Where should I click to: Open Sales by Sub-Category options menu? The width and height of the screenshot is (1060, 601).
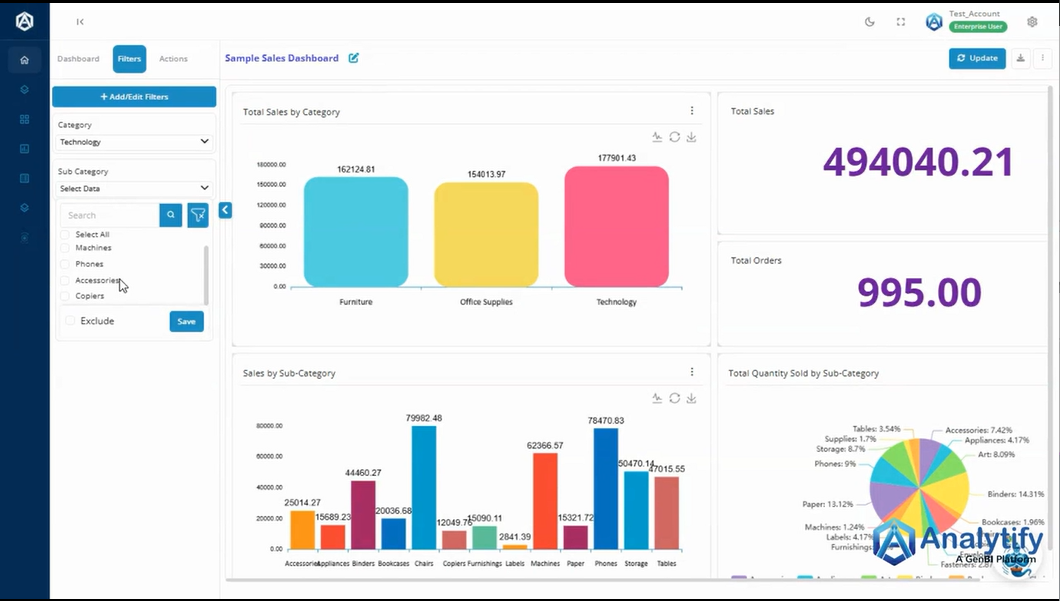click(692, 372)
